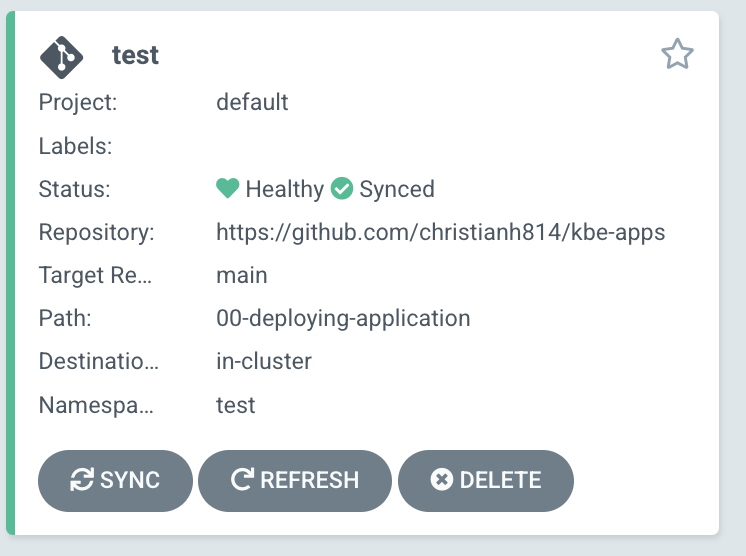This screenshot has width=746, height=556.
Task: Click the Synced checkmark icon
Action: [x=342, y=189]
